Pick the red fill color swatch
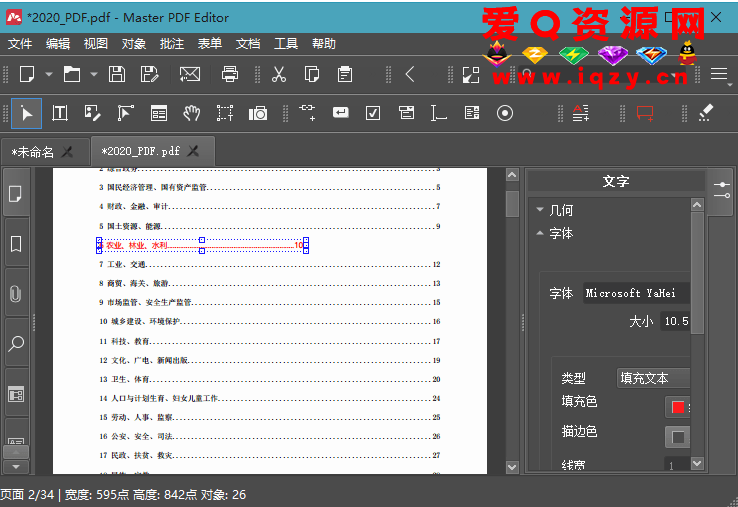This screenshot has width=738, height=507. click(678, 407)
